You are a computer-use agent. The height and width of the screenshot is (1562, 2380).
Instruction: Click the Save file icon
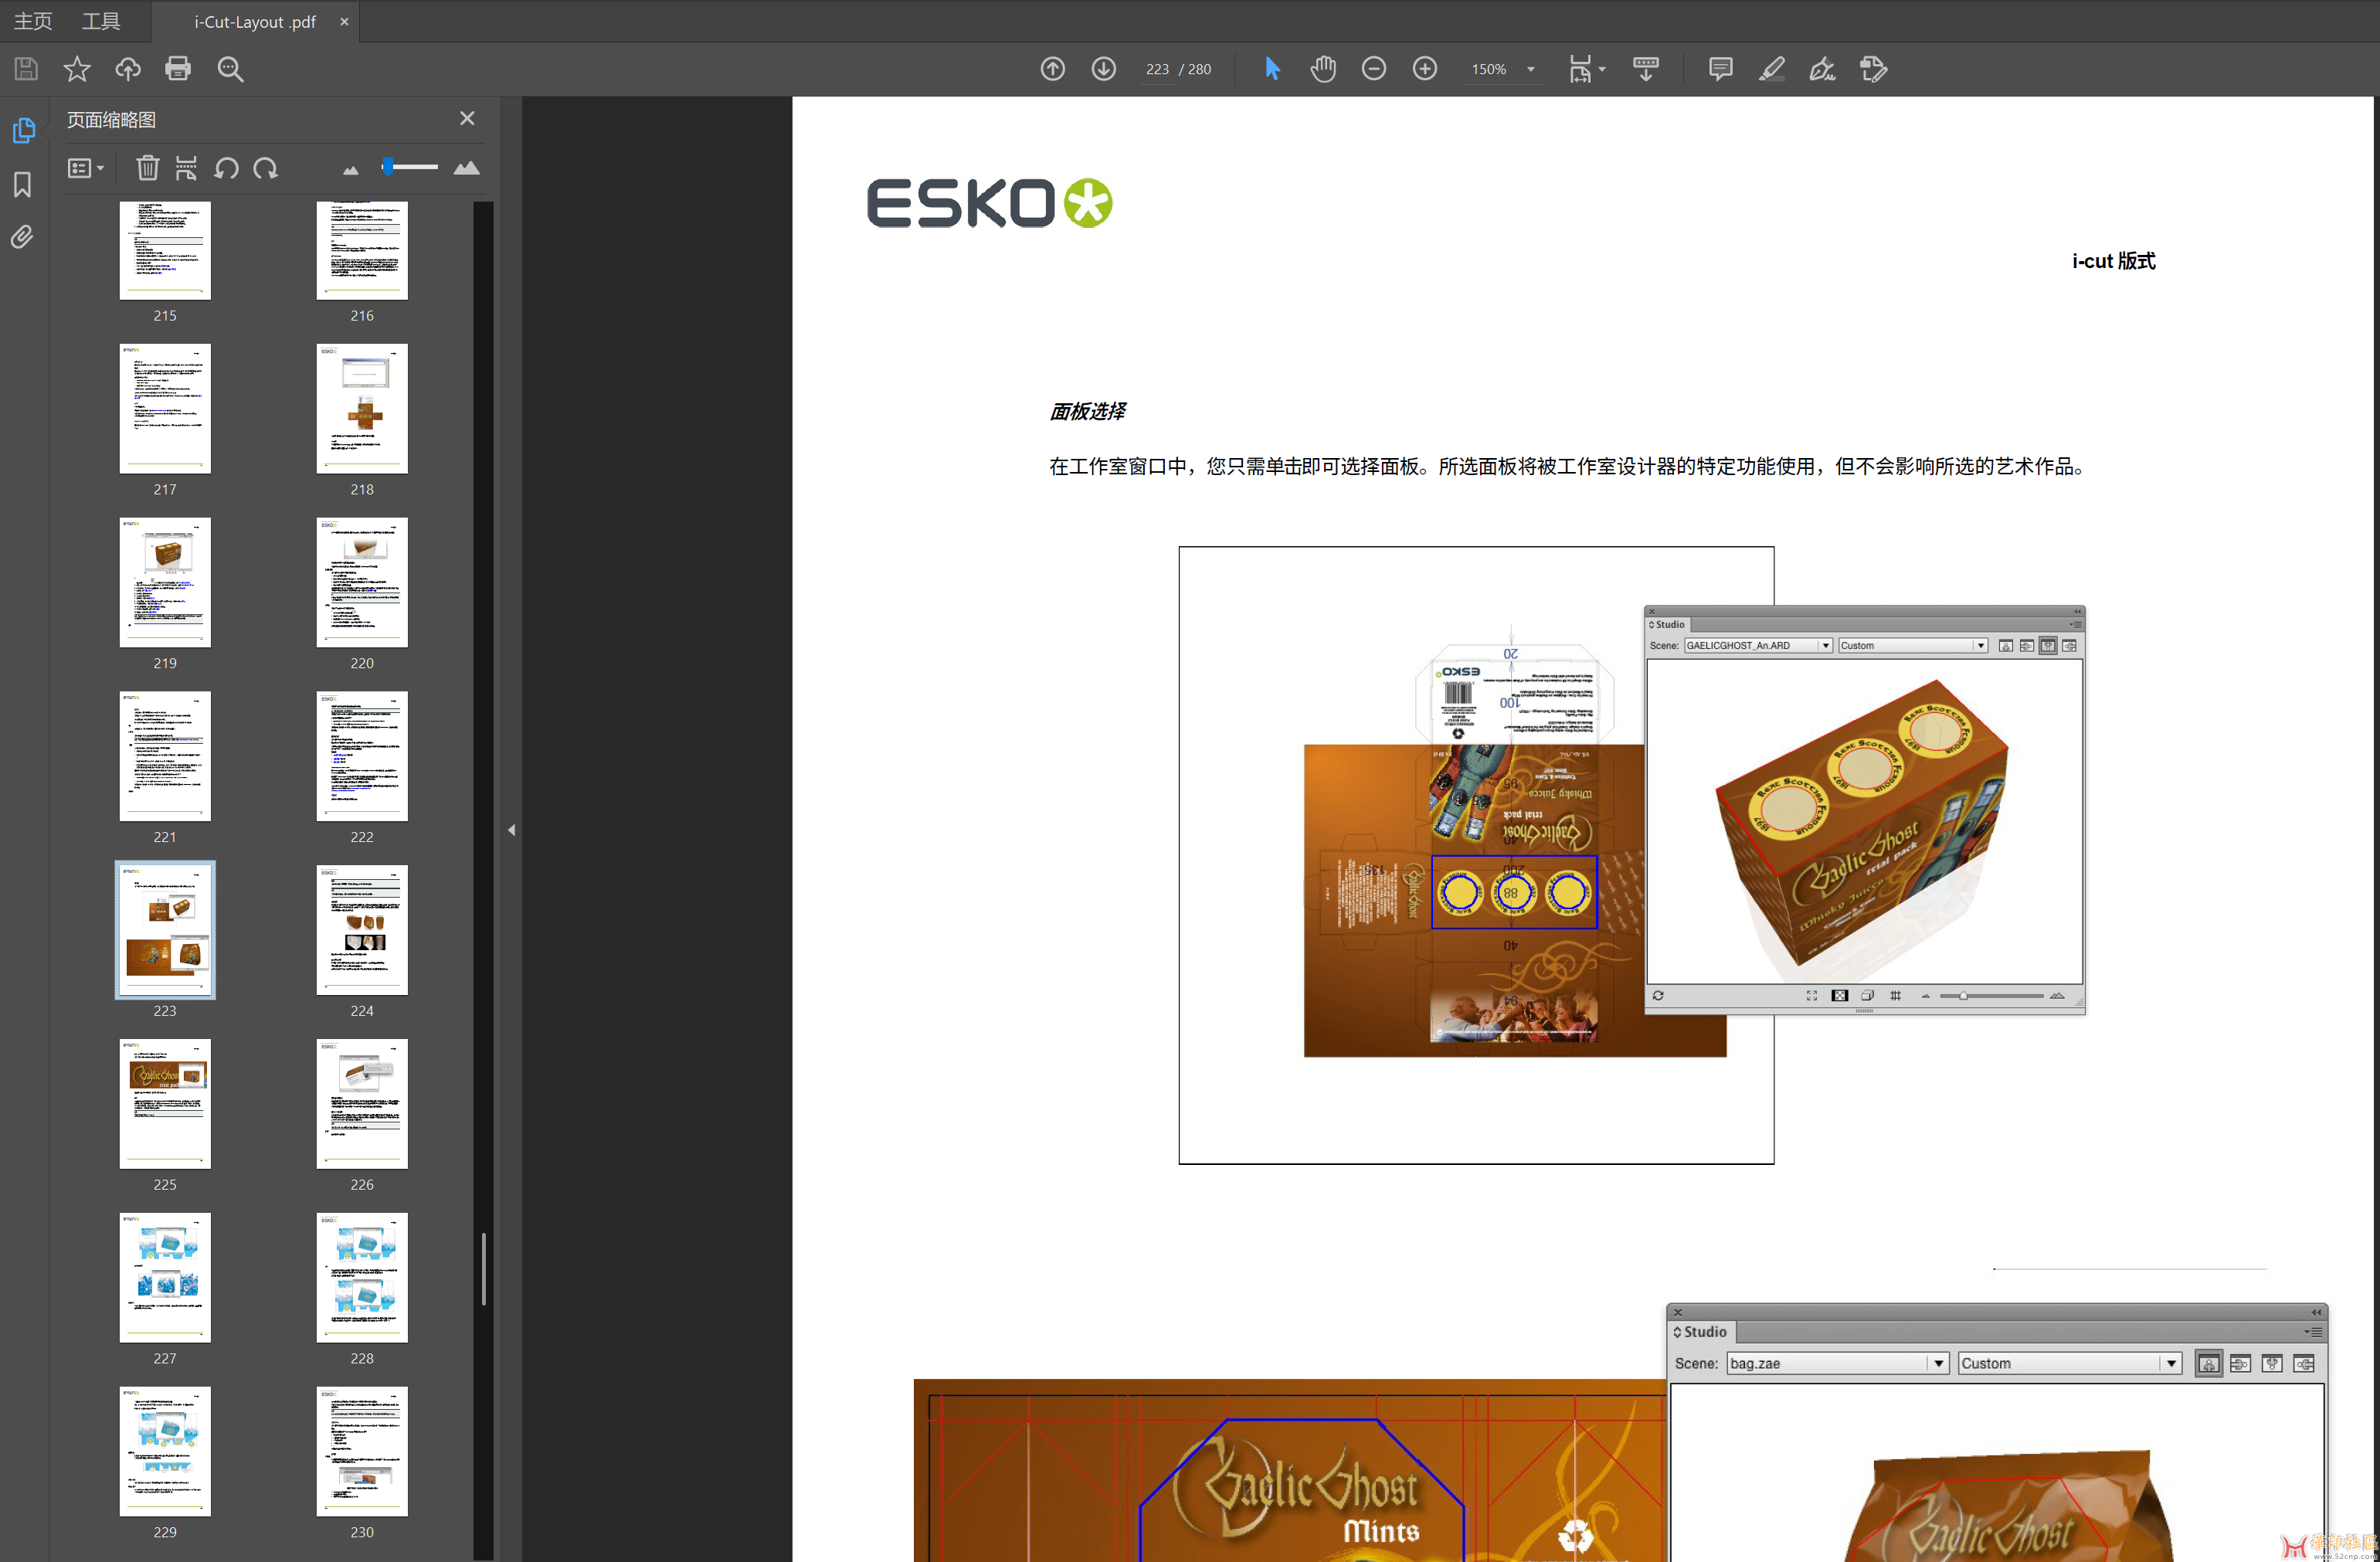pyautogui.click(x=26, y=69)
